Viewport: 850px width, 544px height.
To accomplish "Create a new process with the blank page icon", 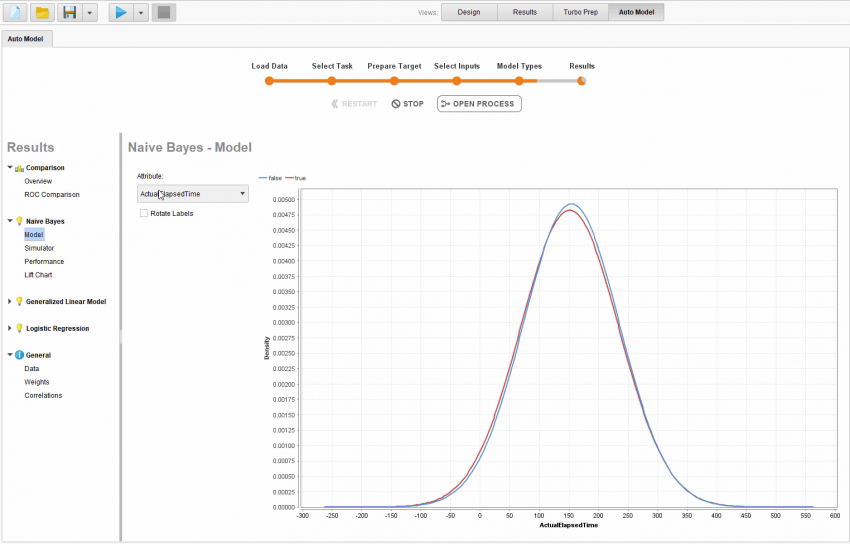I will pyautogui.click(x=15, y=12).
